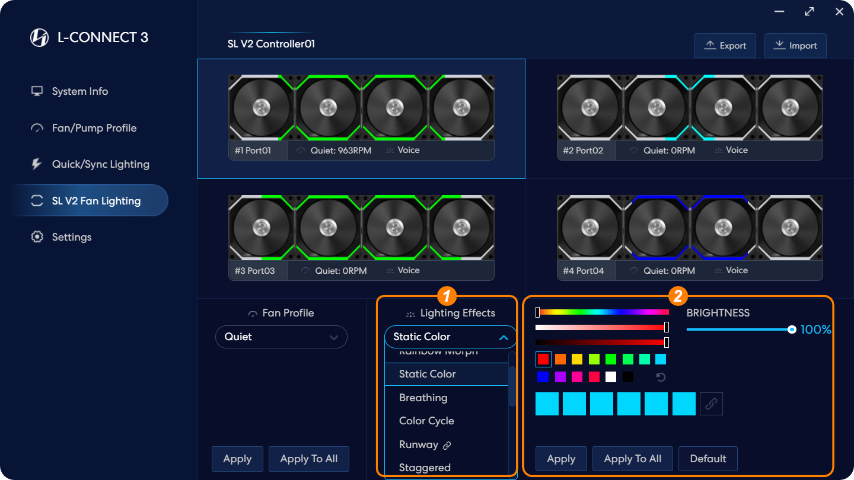Toggle the color link chain button
Image resolution: width=854 pixels, height=480 pixels.
pyautogui.click(x=711, y=403)
